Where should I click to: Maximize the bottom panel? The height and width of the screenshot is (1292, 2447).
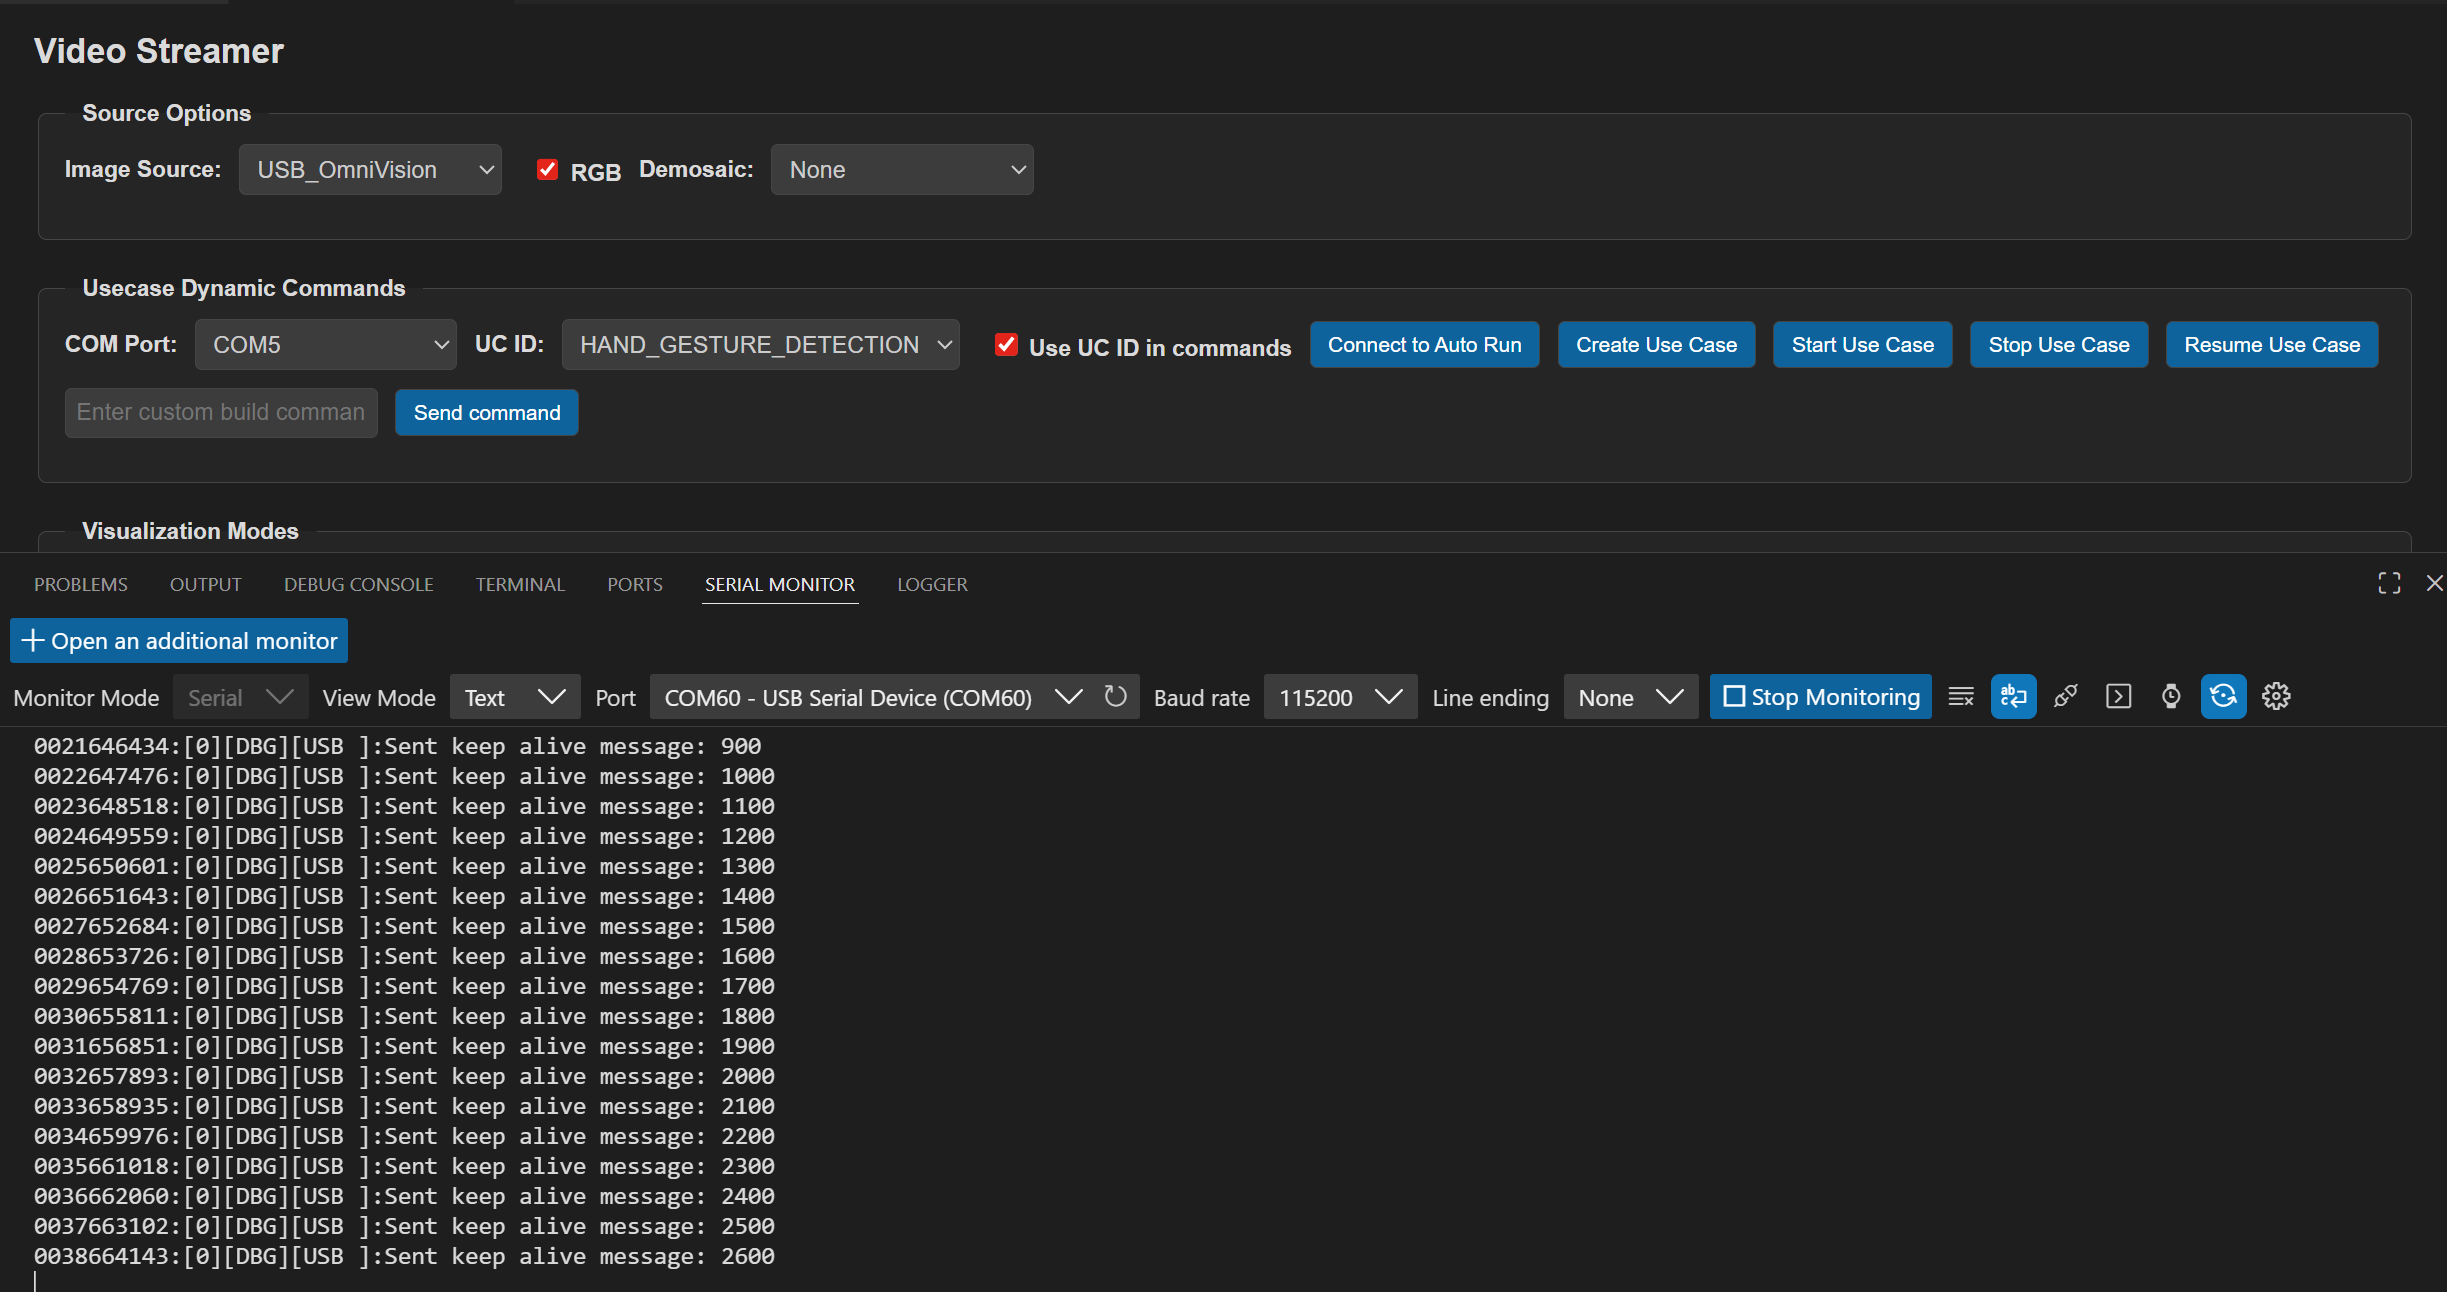pos(2389,583)
